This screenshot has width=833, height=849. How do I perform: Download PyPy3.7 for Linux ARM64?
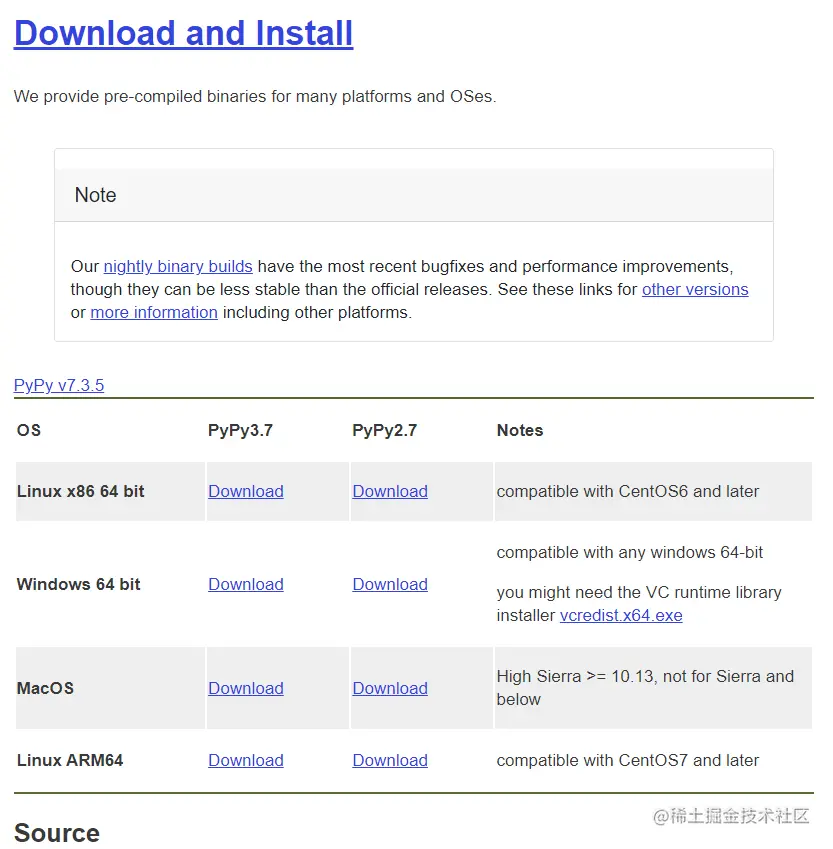(x=246, y=760)
